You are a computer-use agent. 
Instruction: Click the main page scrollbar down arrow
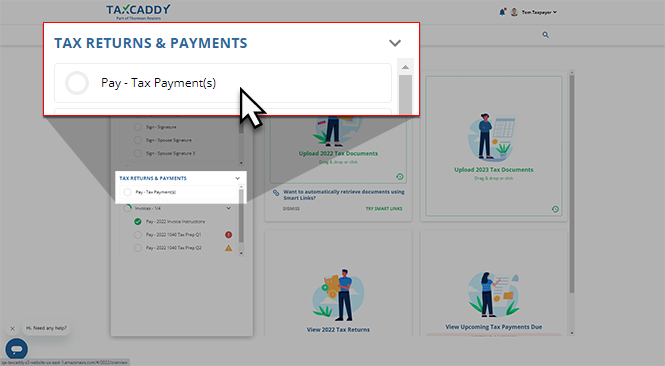tap(572, 333)
